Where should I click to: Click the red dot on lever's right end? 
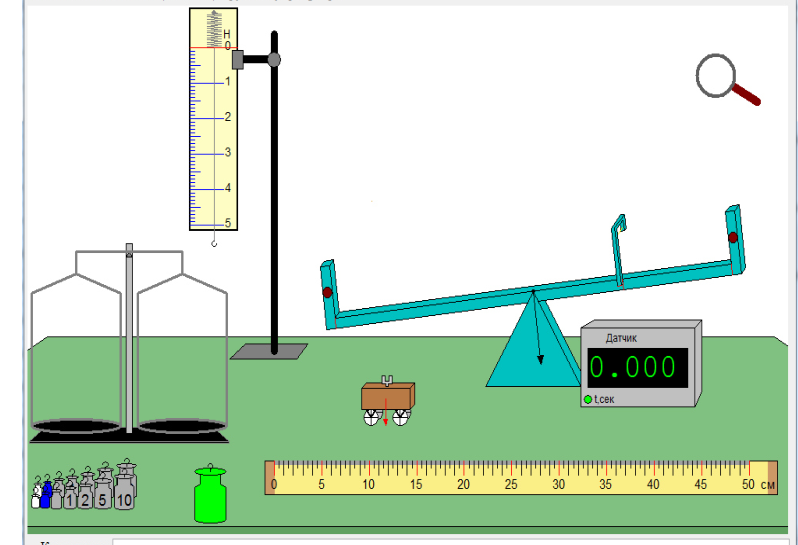(733, 237)
